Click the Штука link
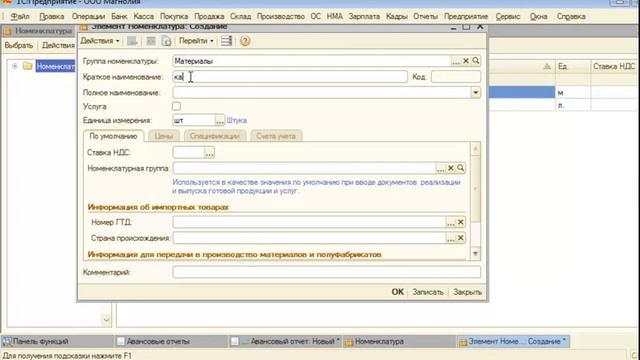Viewport: 640px width, 360px height. 237,120
